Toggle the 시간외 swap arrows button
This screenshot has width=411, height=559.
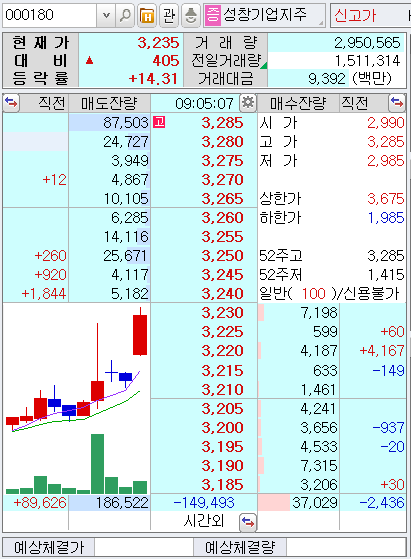click(x=248, y=522)
